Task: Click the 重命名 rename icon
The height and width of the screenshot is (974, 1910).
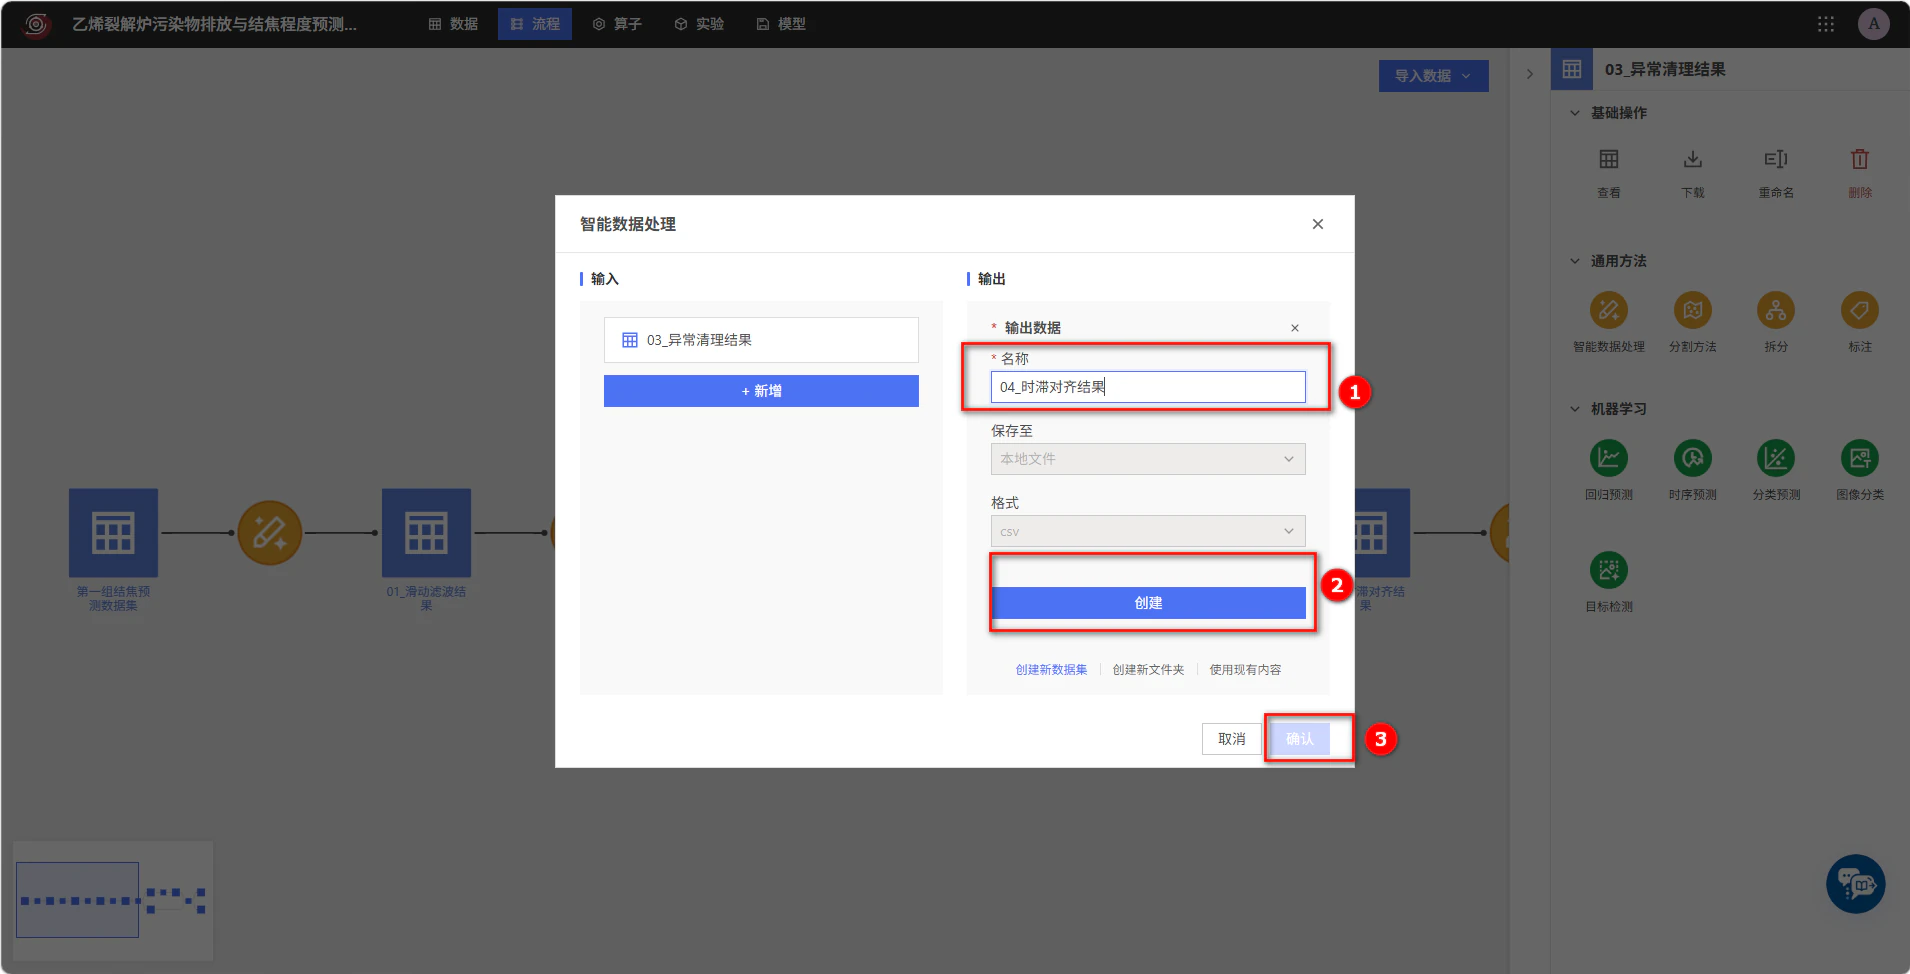Action: tap(1776, 159)
